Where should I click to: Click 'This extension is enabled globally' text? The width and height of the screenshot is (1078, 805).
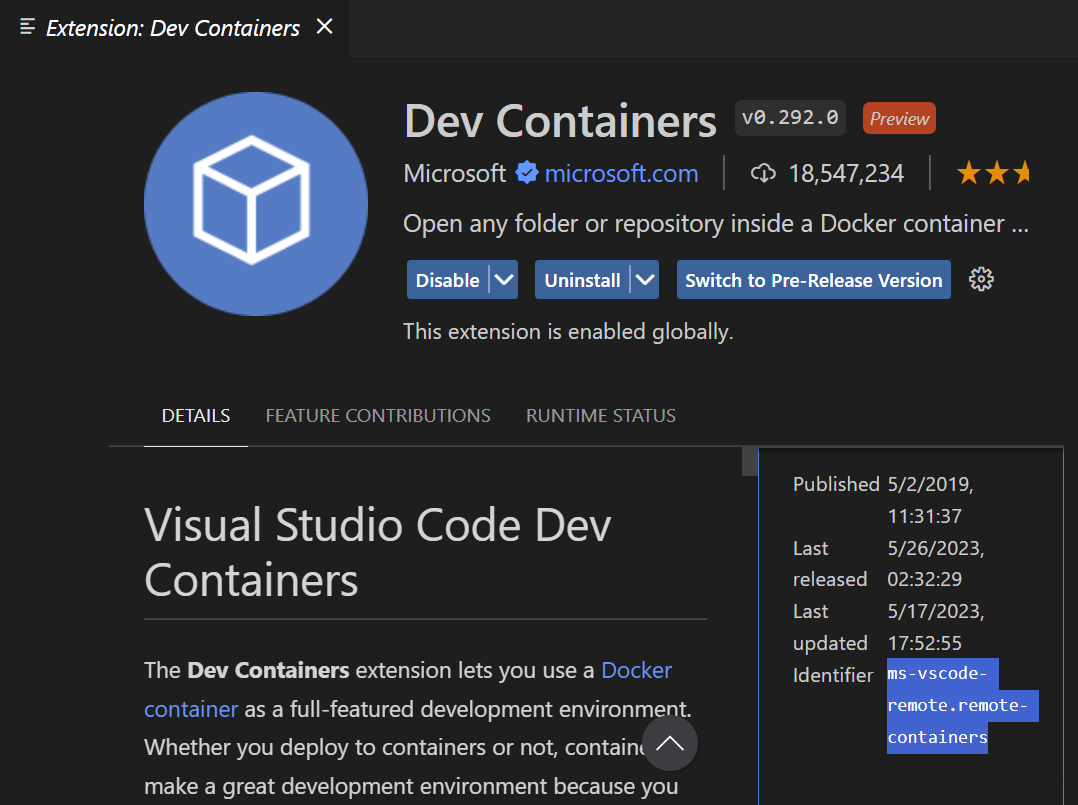(568, 331)
